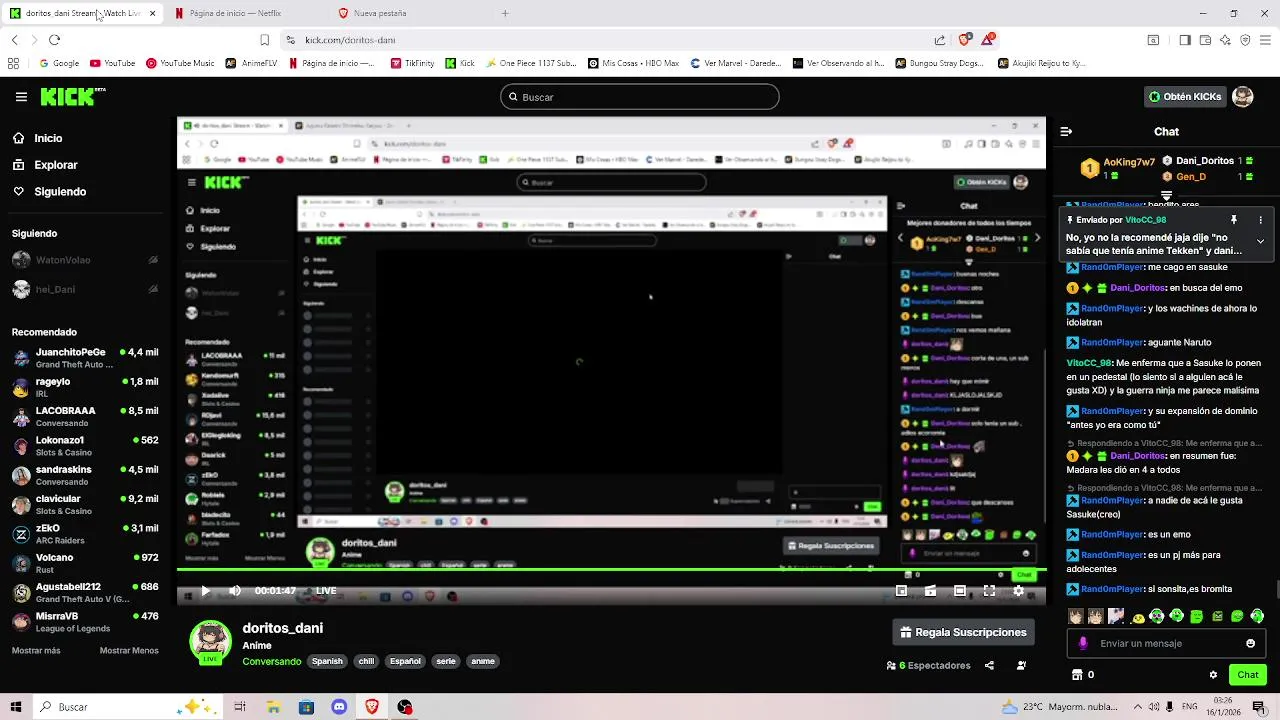The image size is (1280, 720).
Task: Open new browser tab plus button
Action: click(505, 13)
